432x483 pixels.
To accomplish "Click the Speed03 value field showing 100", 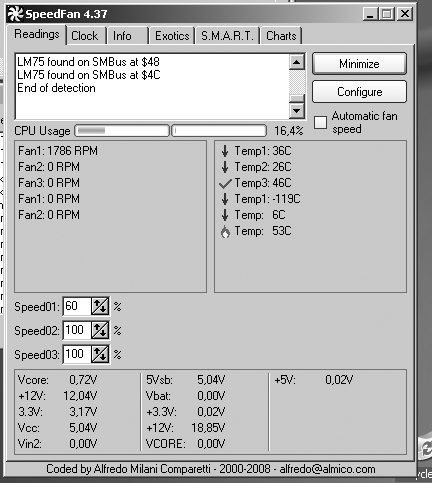I will click(x=77, y=354).
